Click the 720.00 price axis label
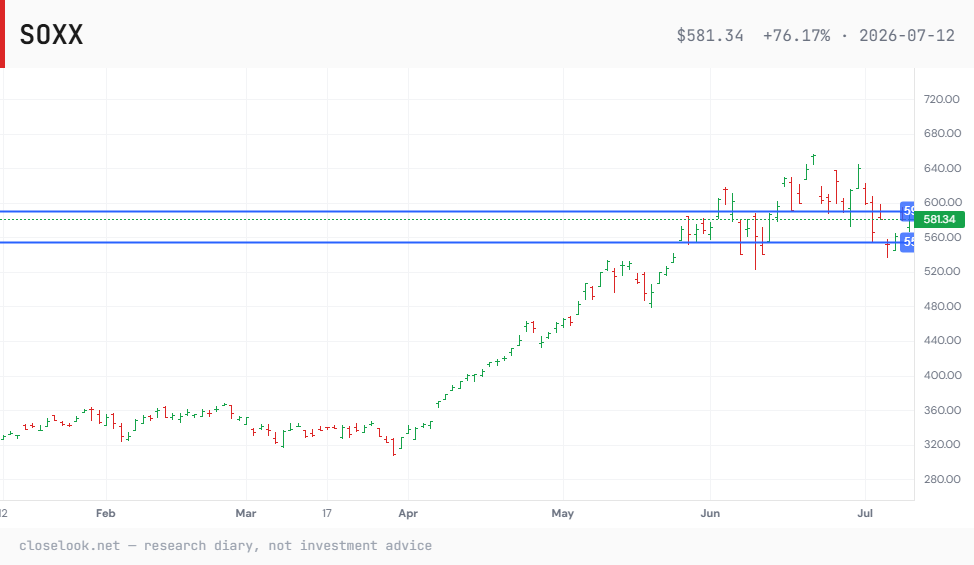Screen dimensions: 974x565 tap(942, 99)
